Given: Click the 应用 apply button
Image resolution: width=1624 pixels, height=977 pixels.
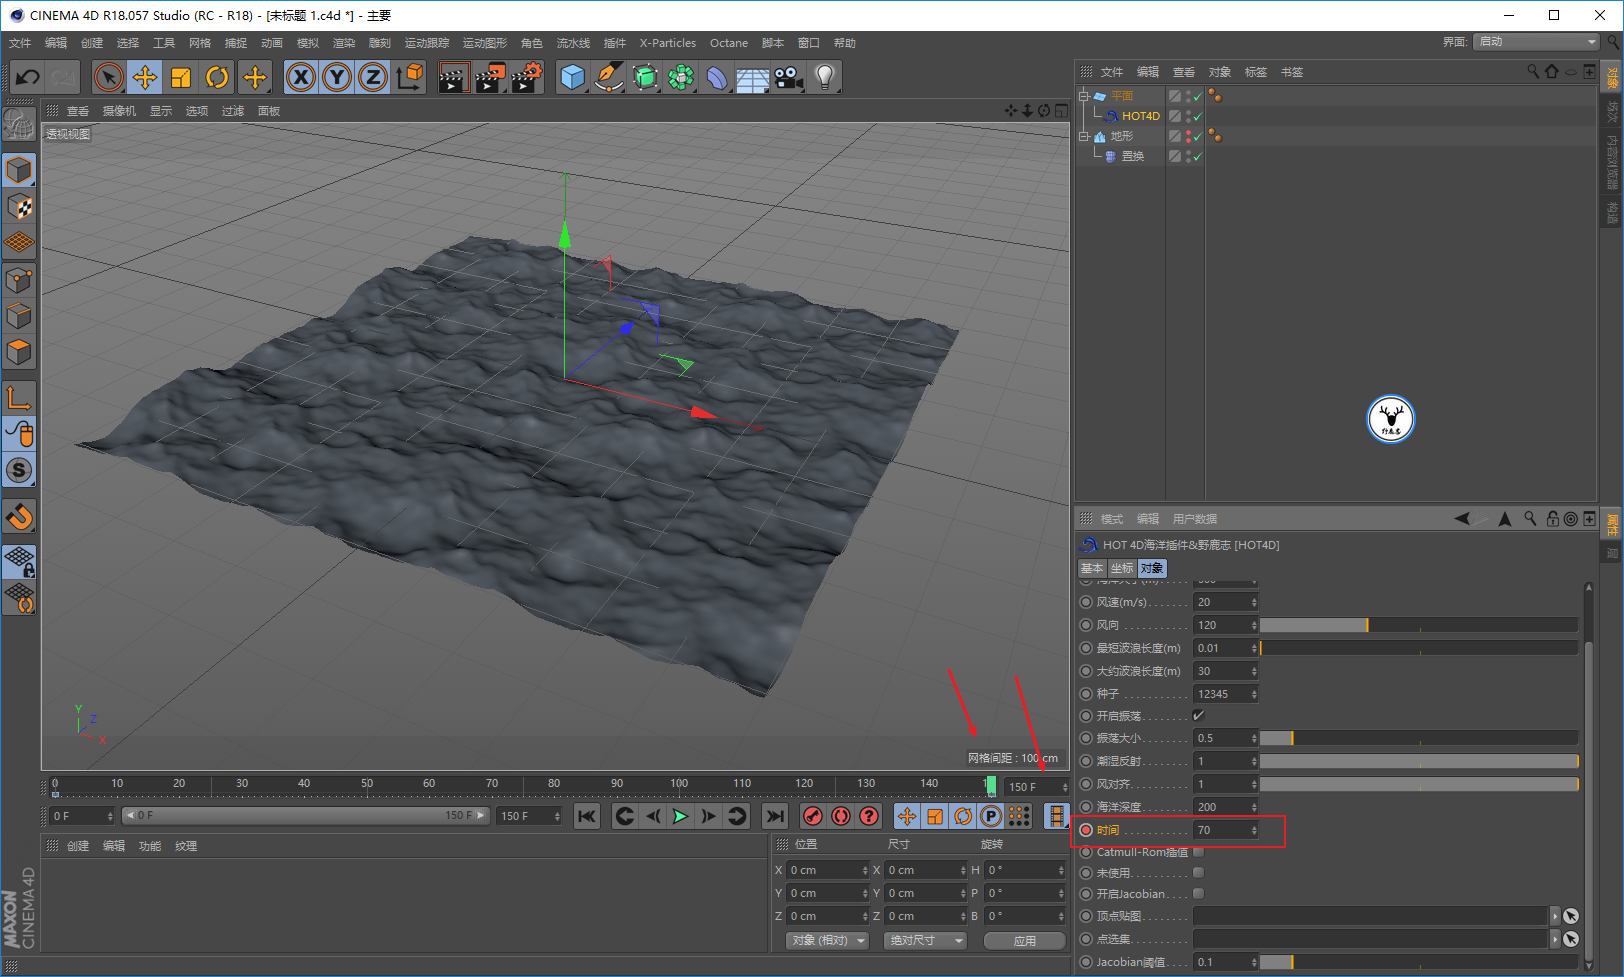Looking at the screenshot, I should coord(1024,941).
